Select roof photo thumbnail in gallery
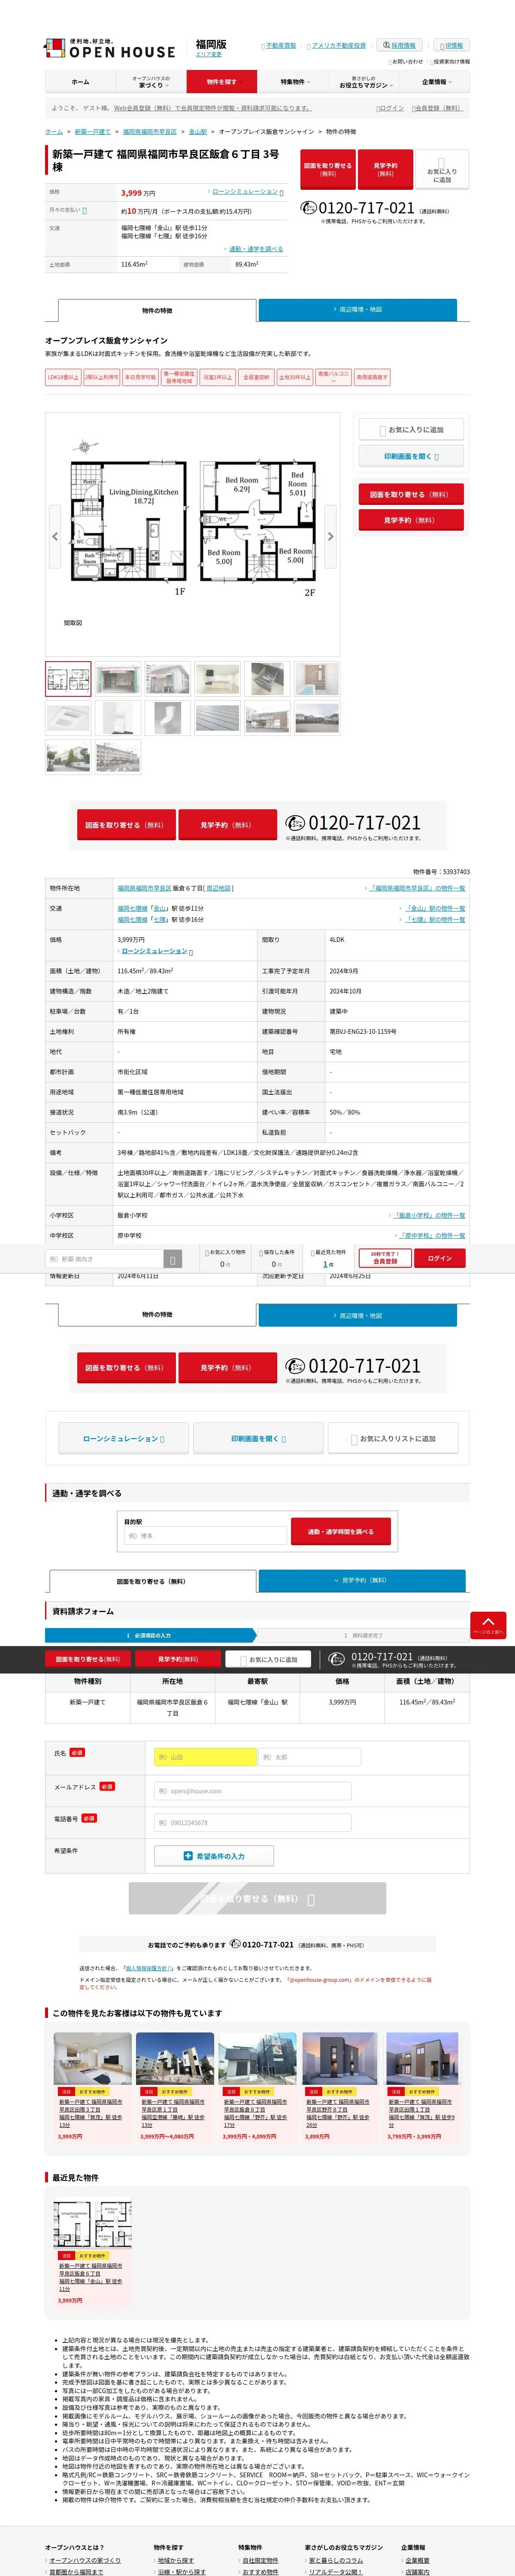The image size is (515, 2576). point(217,718)
